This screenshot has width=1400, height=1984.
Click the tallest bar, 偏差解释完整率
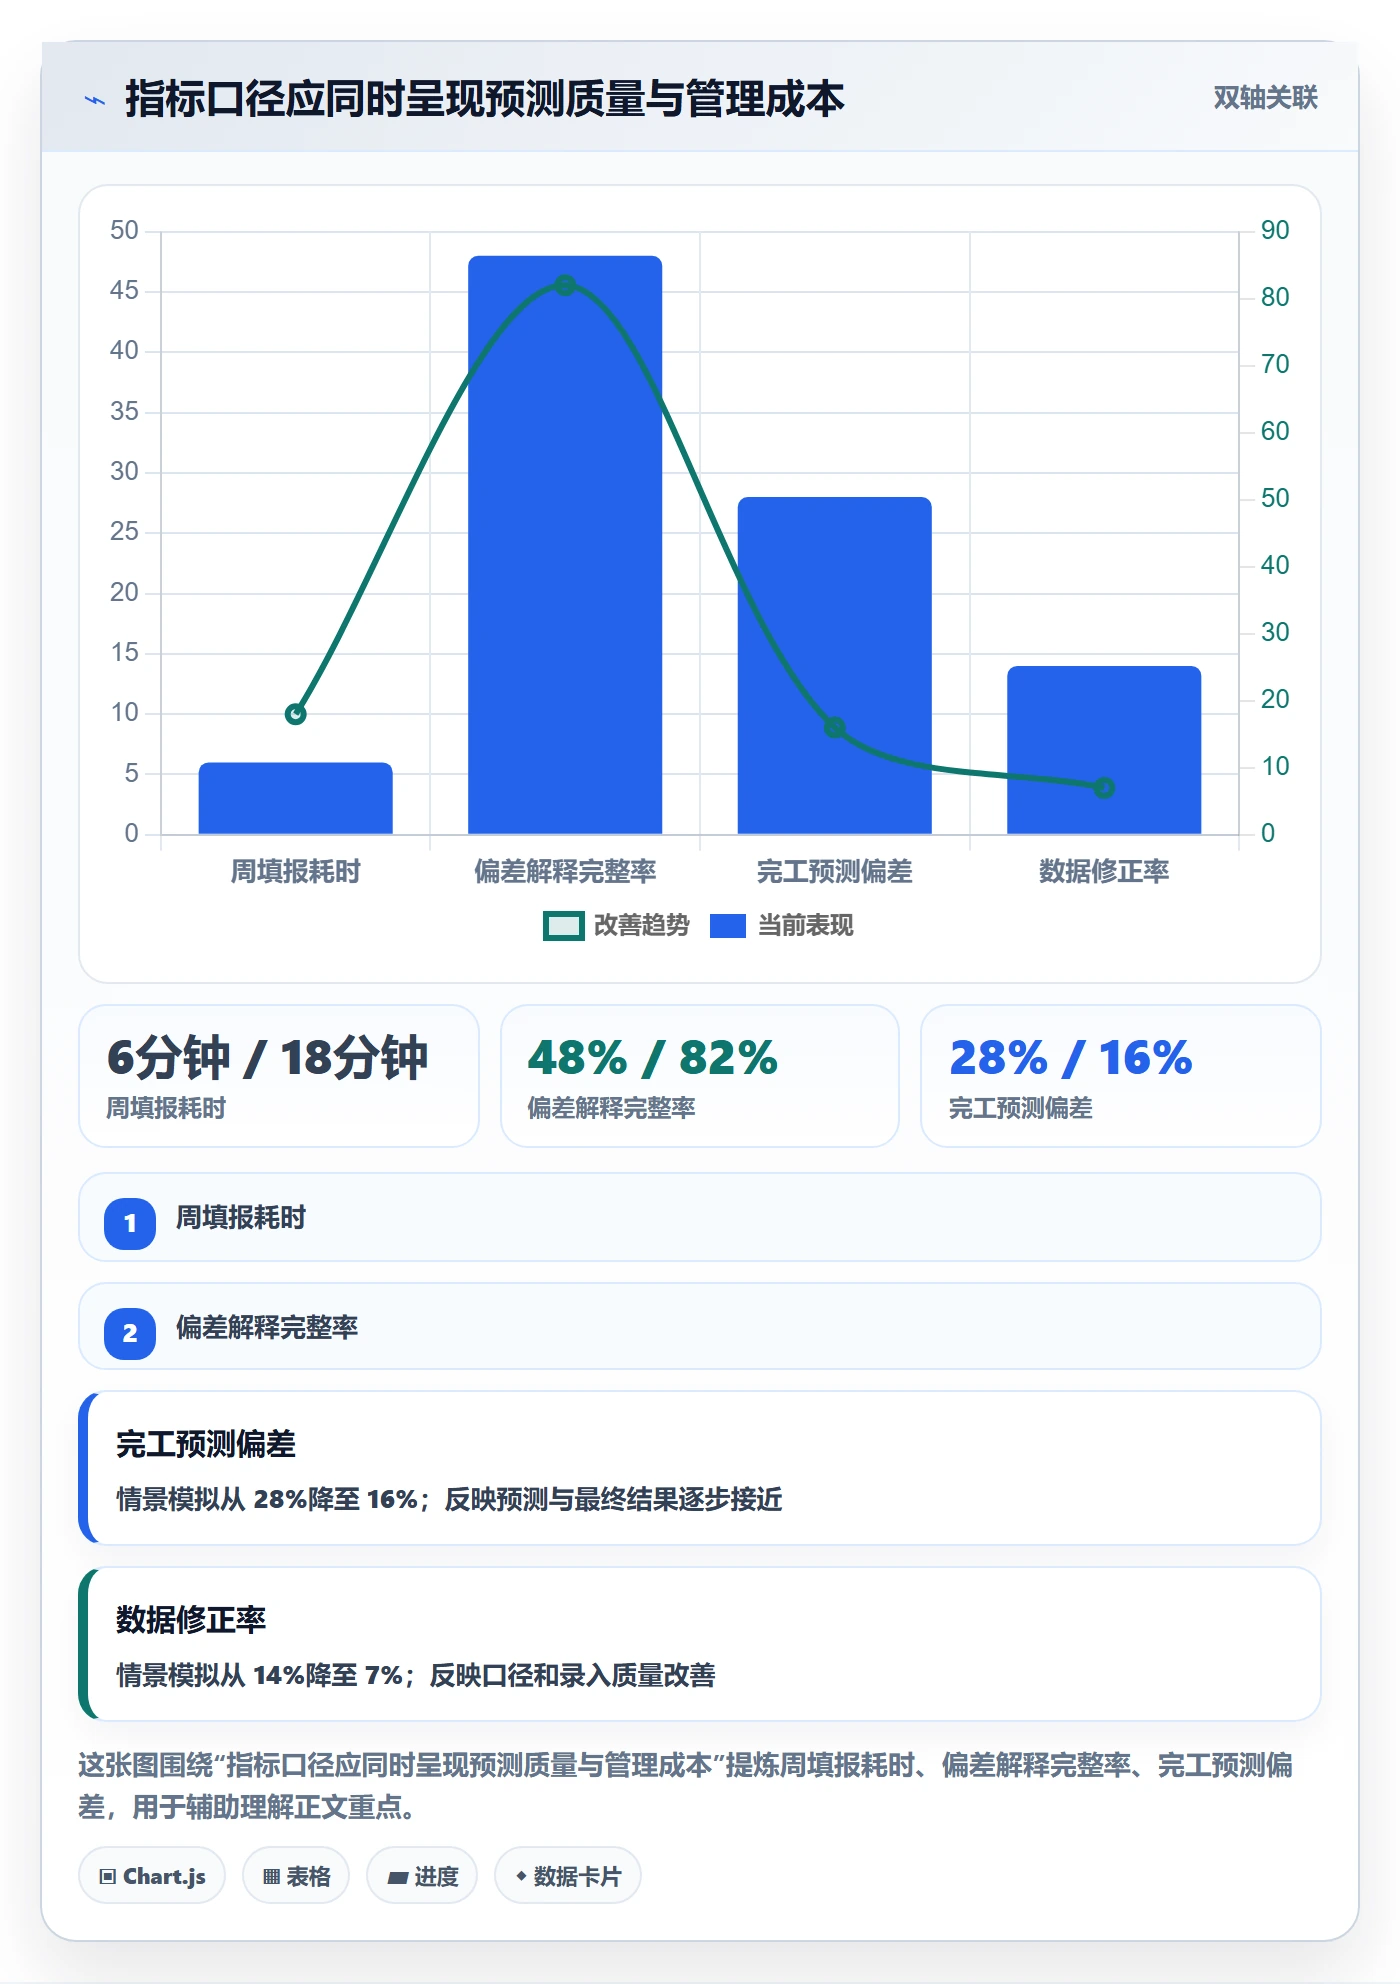tap(565, 545)
